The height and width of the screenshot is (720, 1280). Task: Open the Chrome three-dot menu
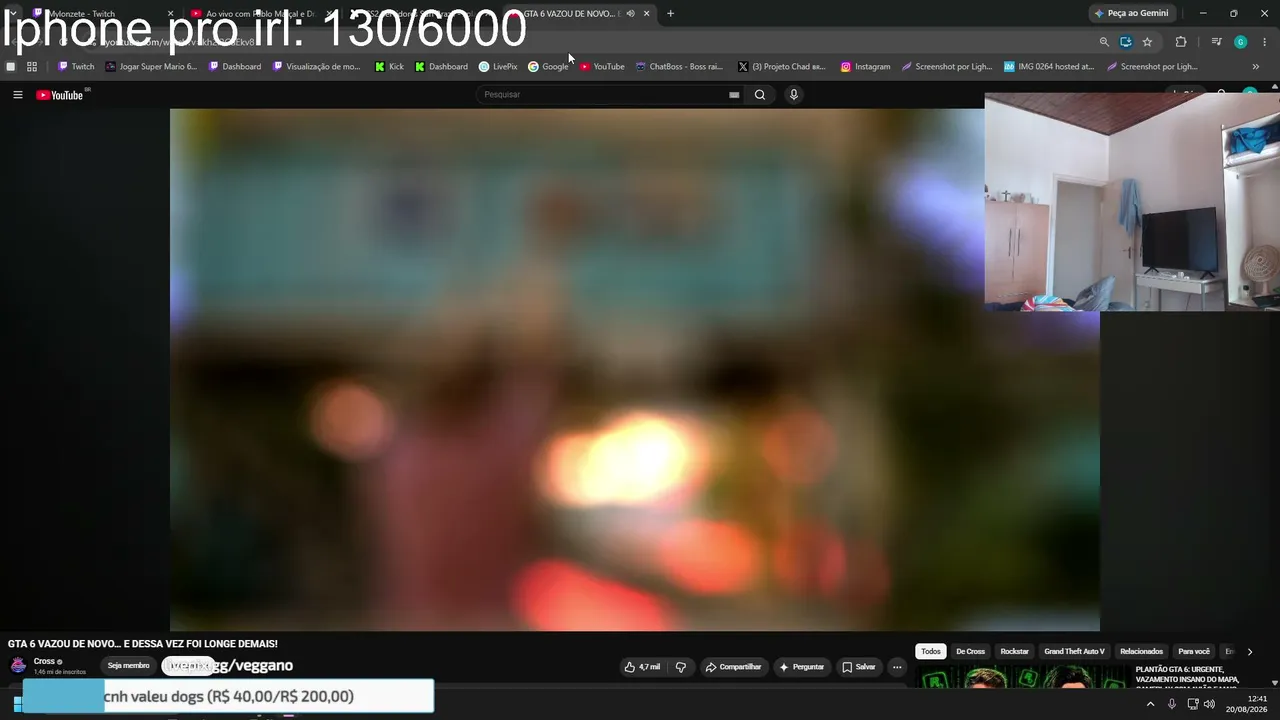[x=1265, y=42]
